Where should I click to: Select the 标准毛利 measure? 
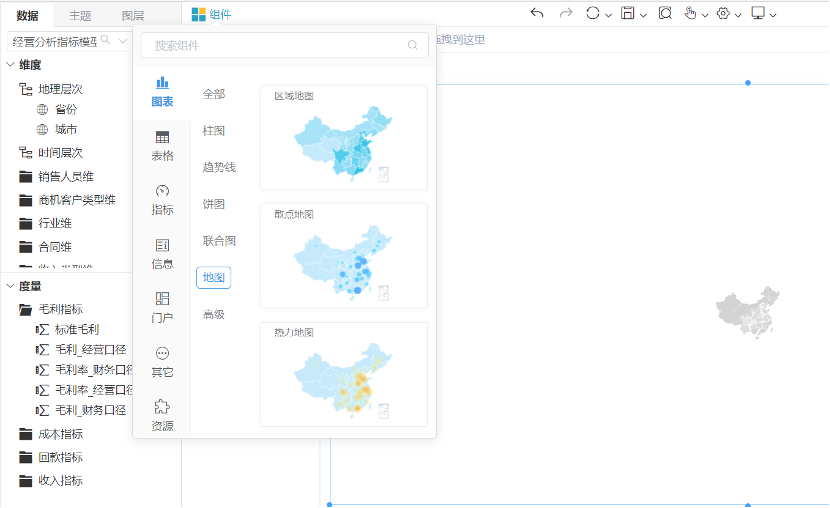(x=67, y=330)
